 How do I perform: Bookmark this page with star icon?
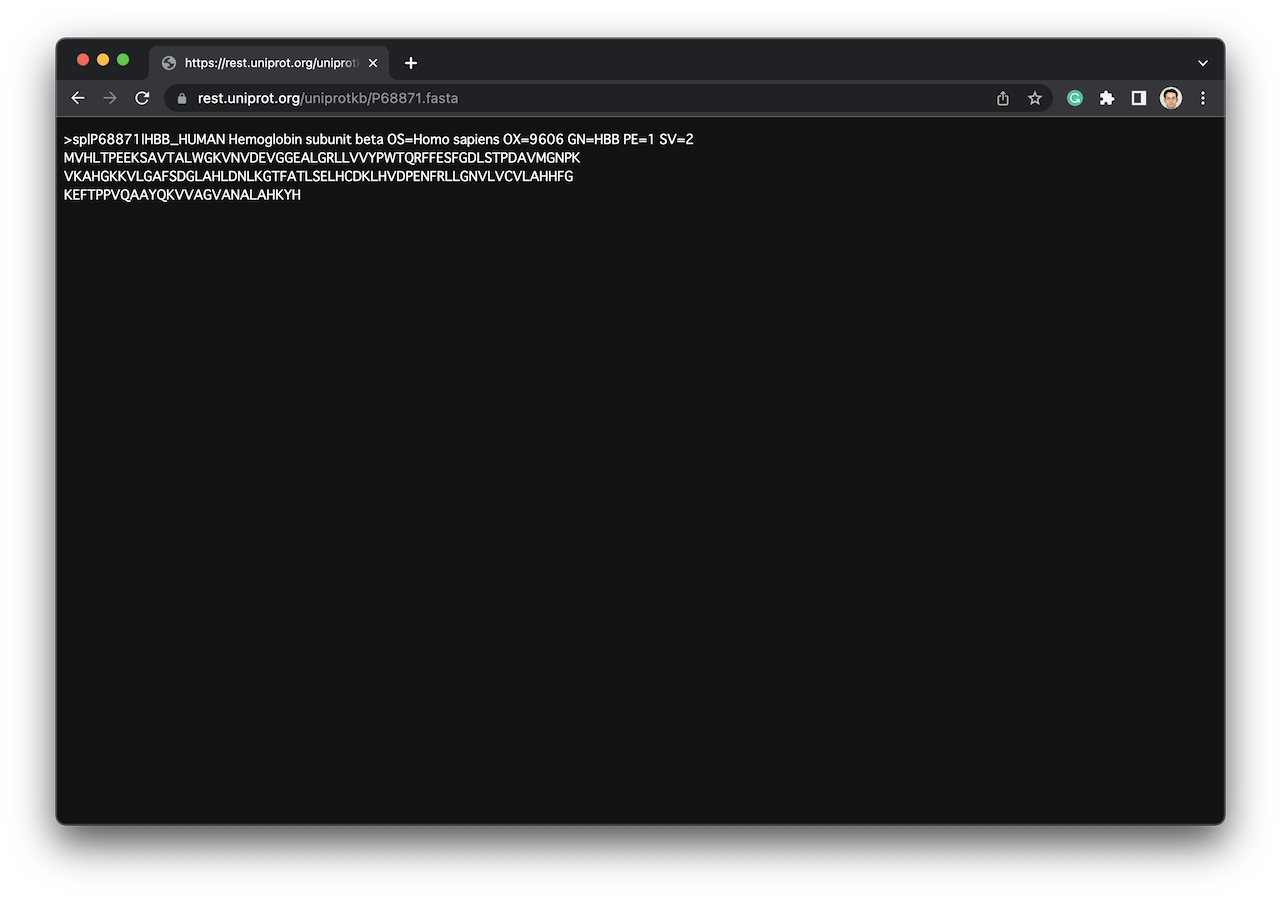[1035, 98]
